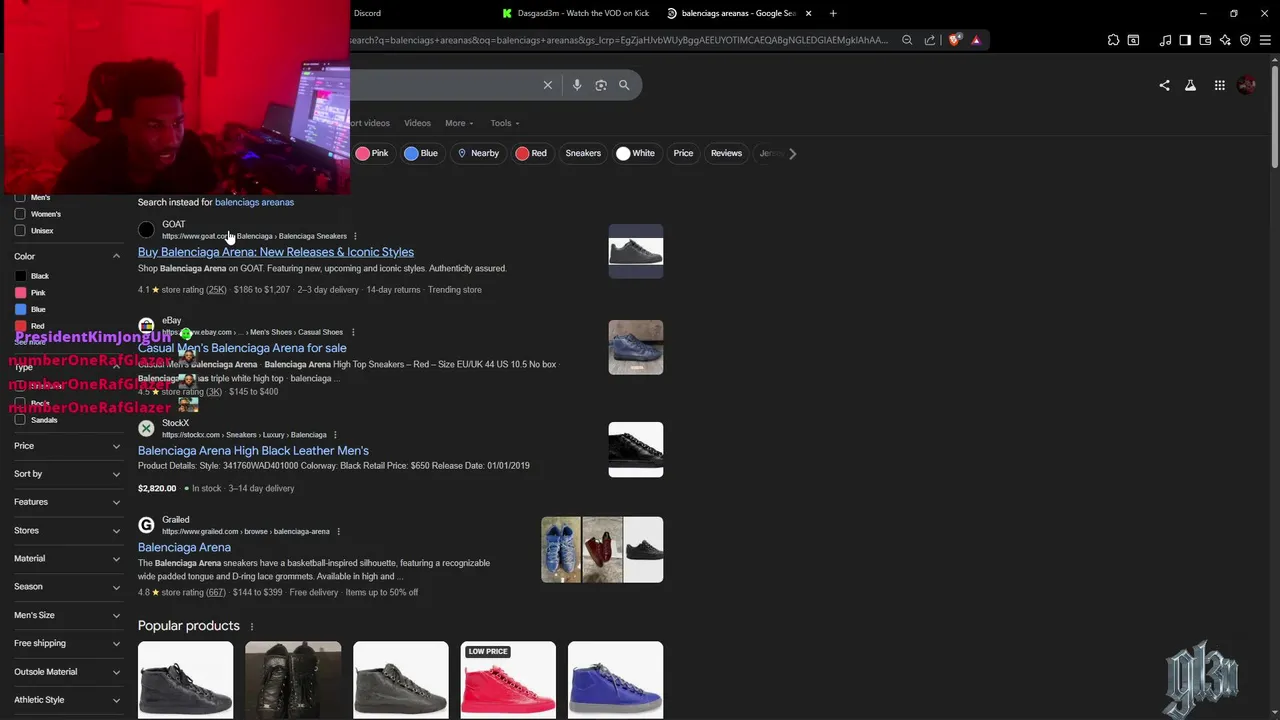Choose the Black color swatch in sidebar
Image resolution: width=1280 pixels, height=720 pixels.
tap(21, 276)
